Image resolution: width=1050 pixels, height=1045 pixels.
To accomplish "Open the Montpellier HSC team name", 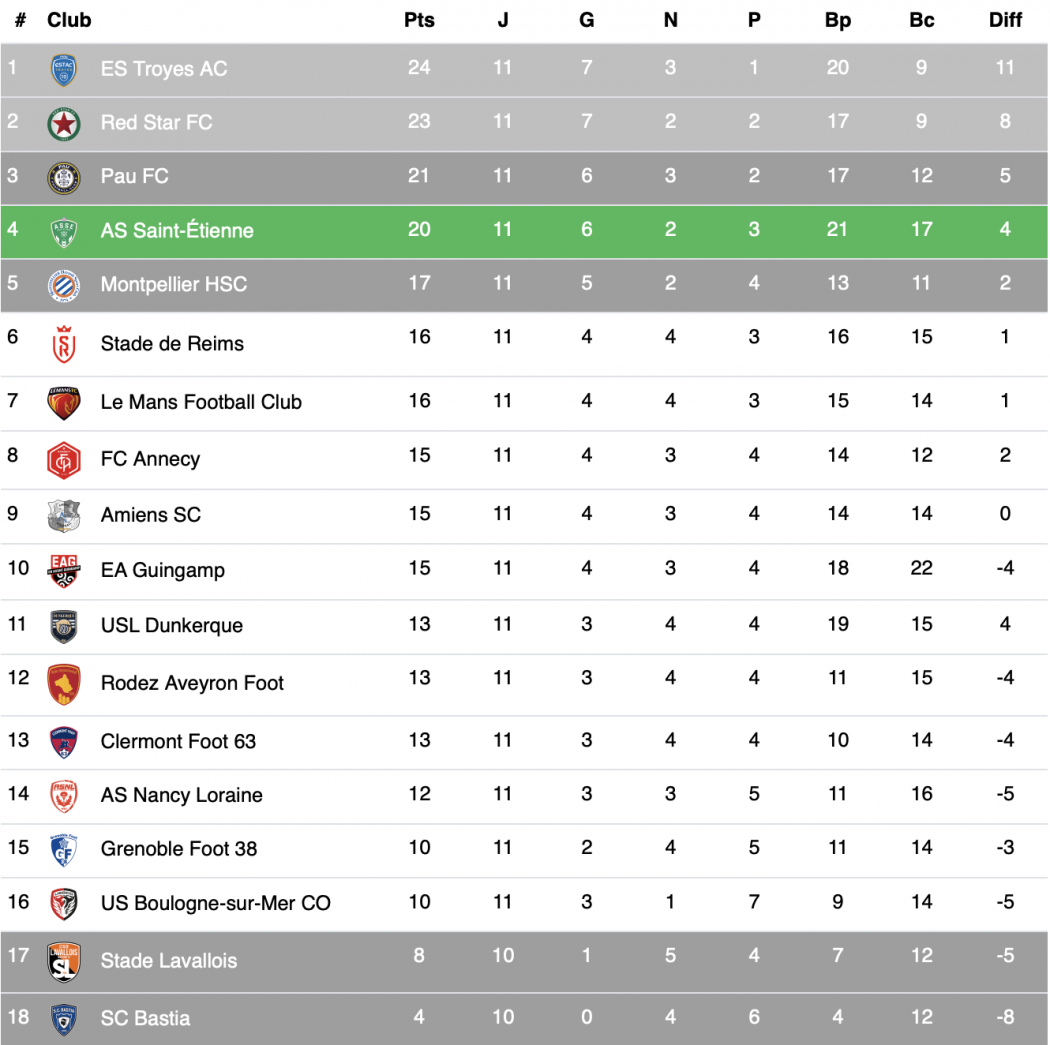I will coord(174,285).
